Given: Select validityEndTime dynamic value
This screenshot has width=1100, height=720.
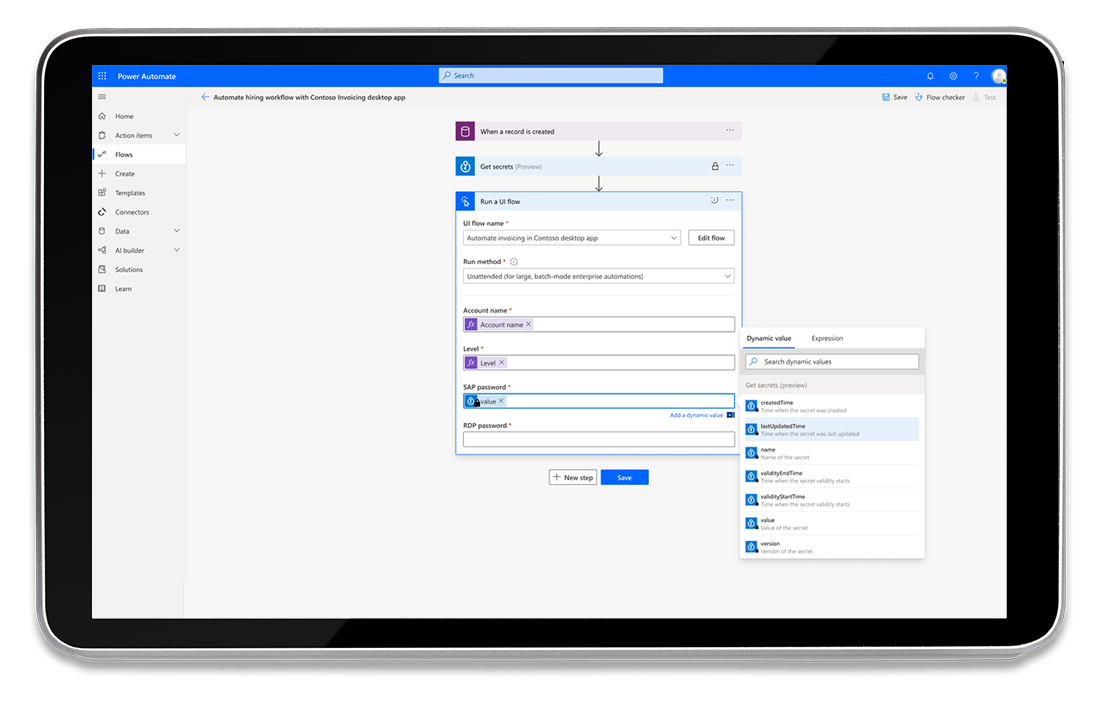Looking at the screenshot, I should [832, 476].
